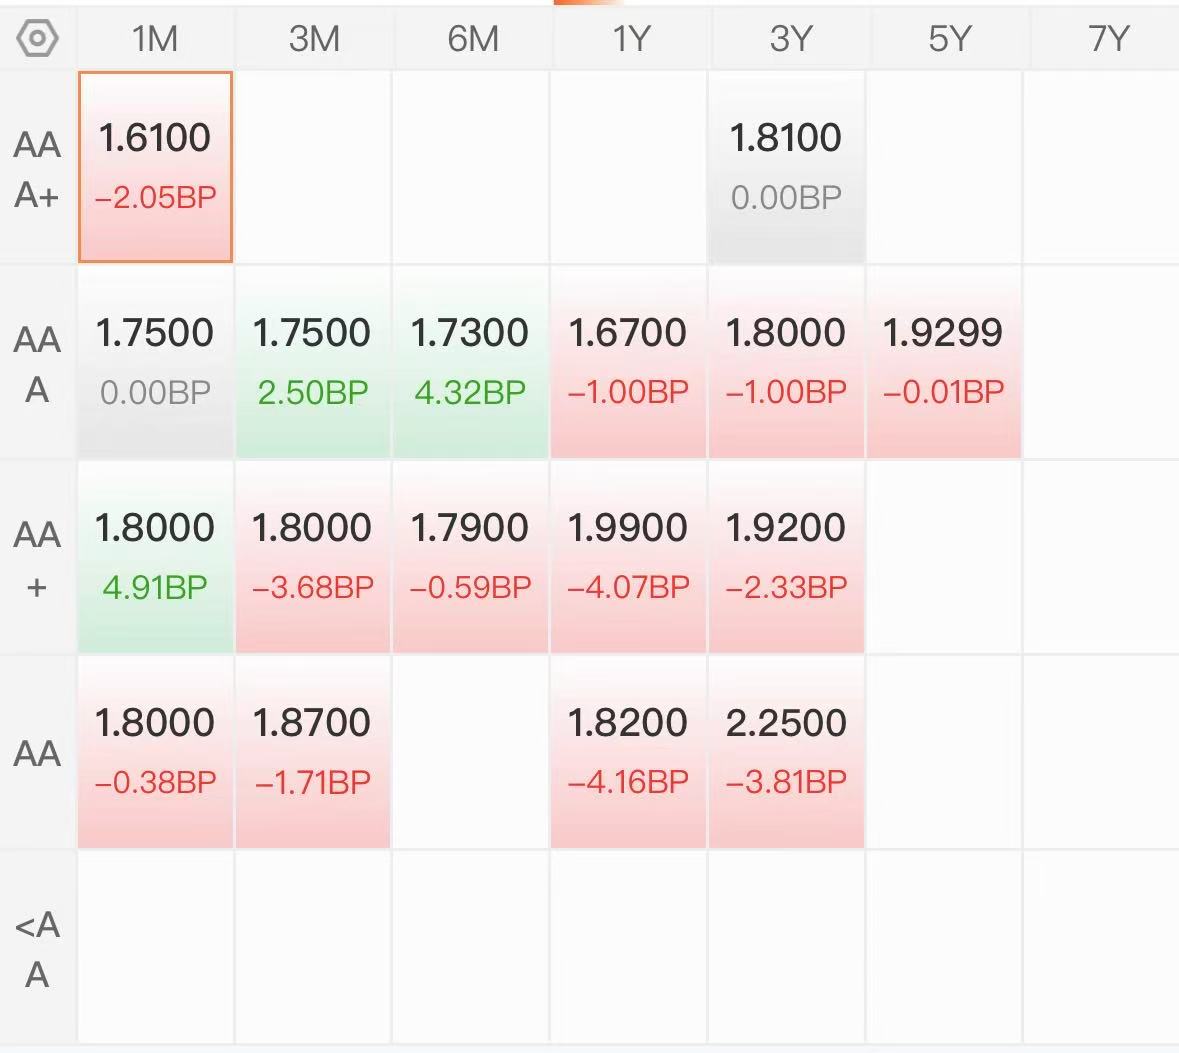Select the AA+ 3Y cell showing 1.9200
The width and height of the screenshot is (1179, 1053).
pos(787,557)
